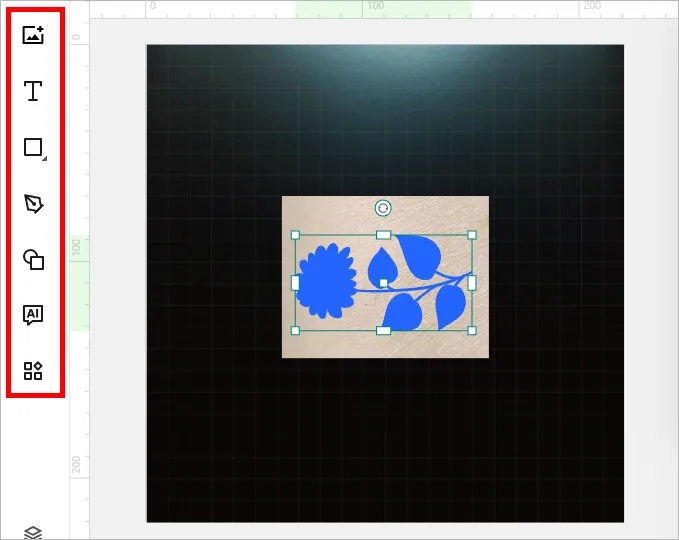Open the AI image generator tool
The width and height of the screenshot is (679, 540).
[x=33, y=315]
